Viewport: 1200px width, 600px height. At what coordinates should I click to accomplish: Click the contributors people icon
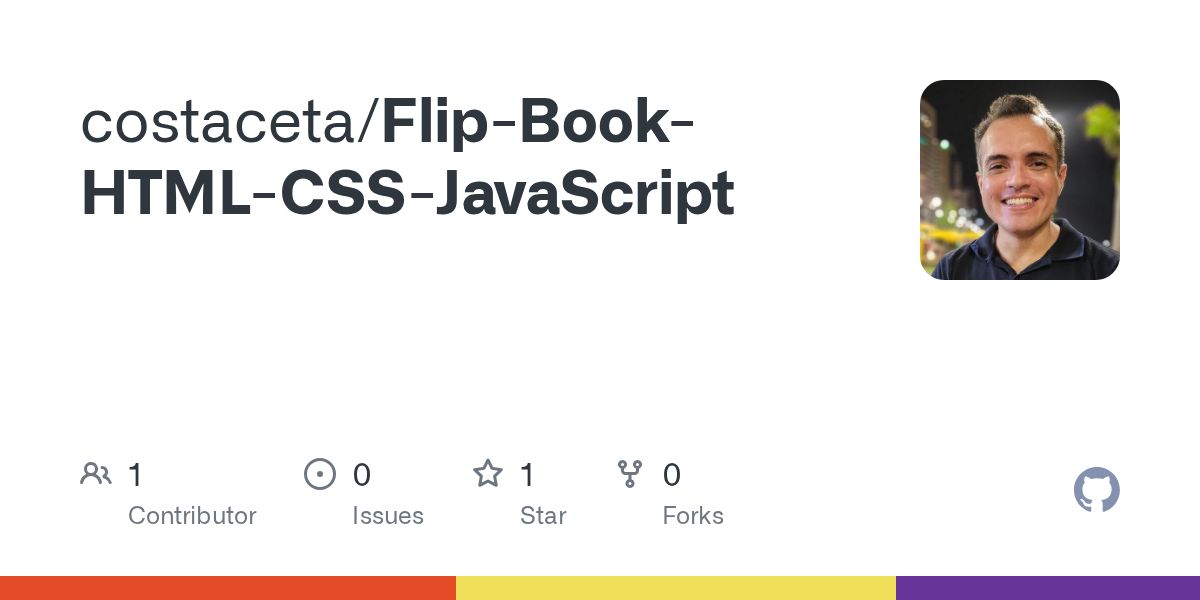(96, 474)
